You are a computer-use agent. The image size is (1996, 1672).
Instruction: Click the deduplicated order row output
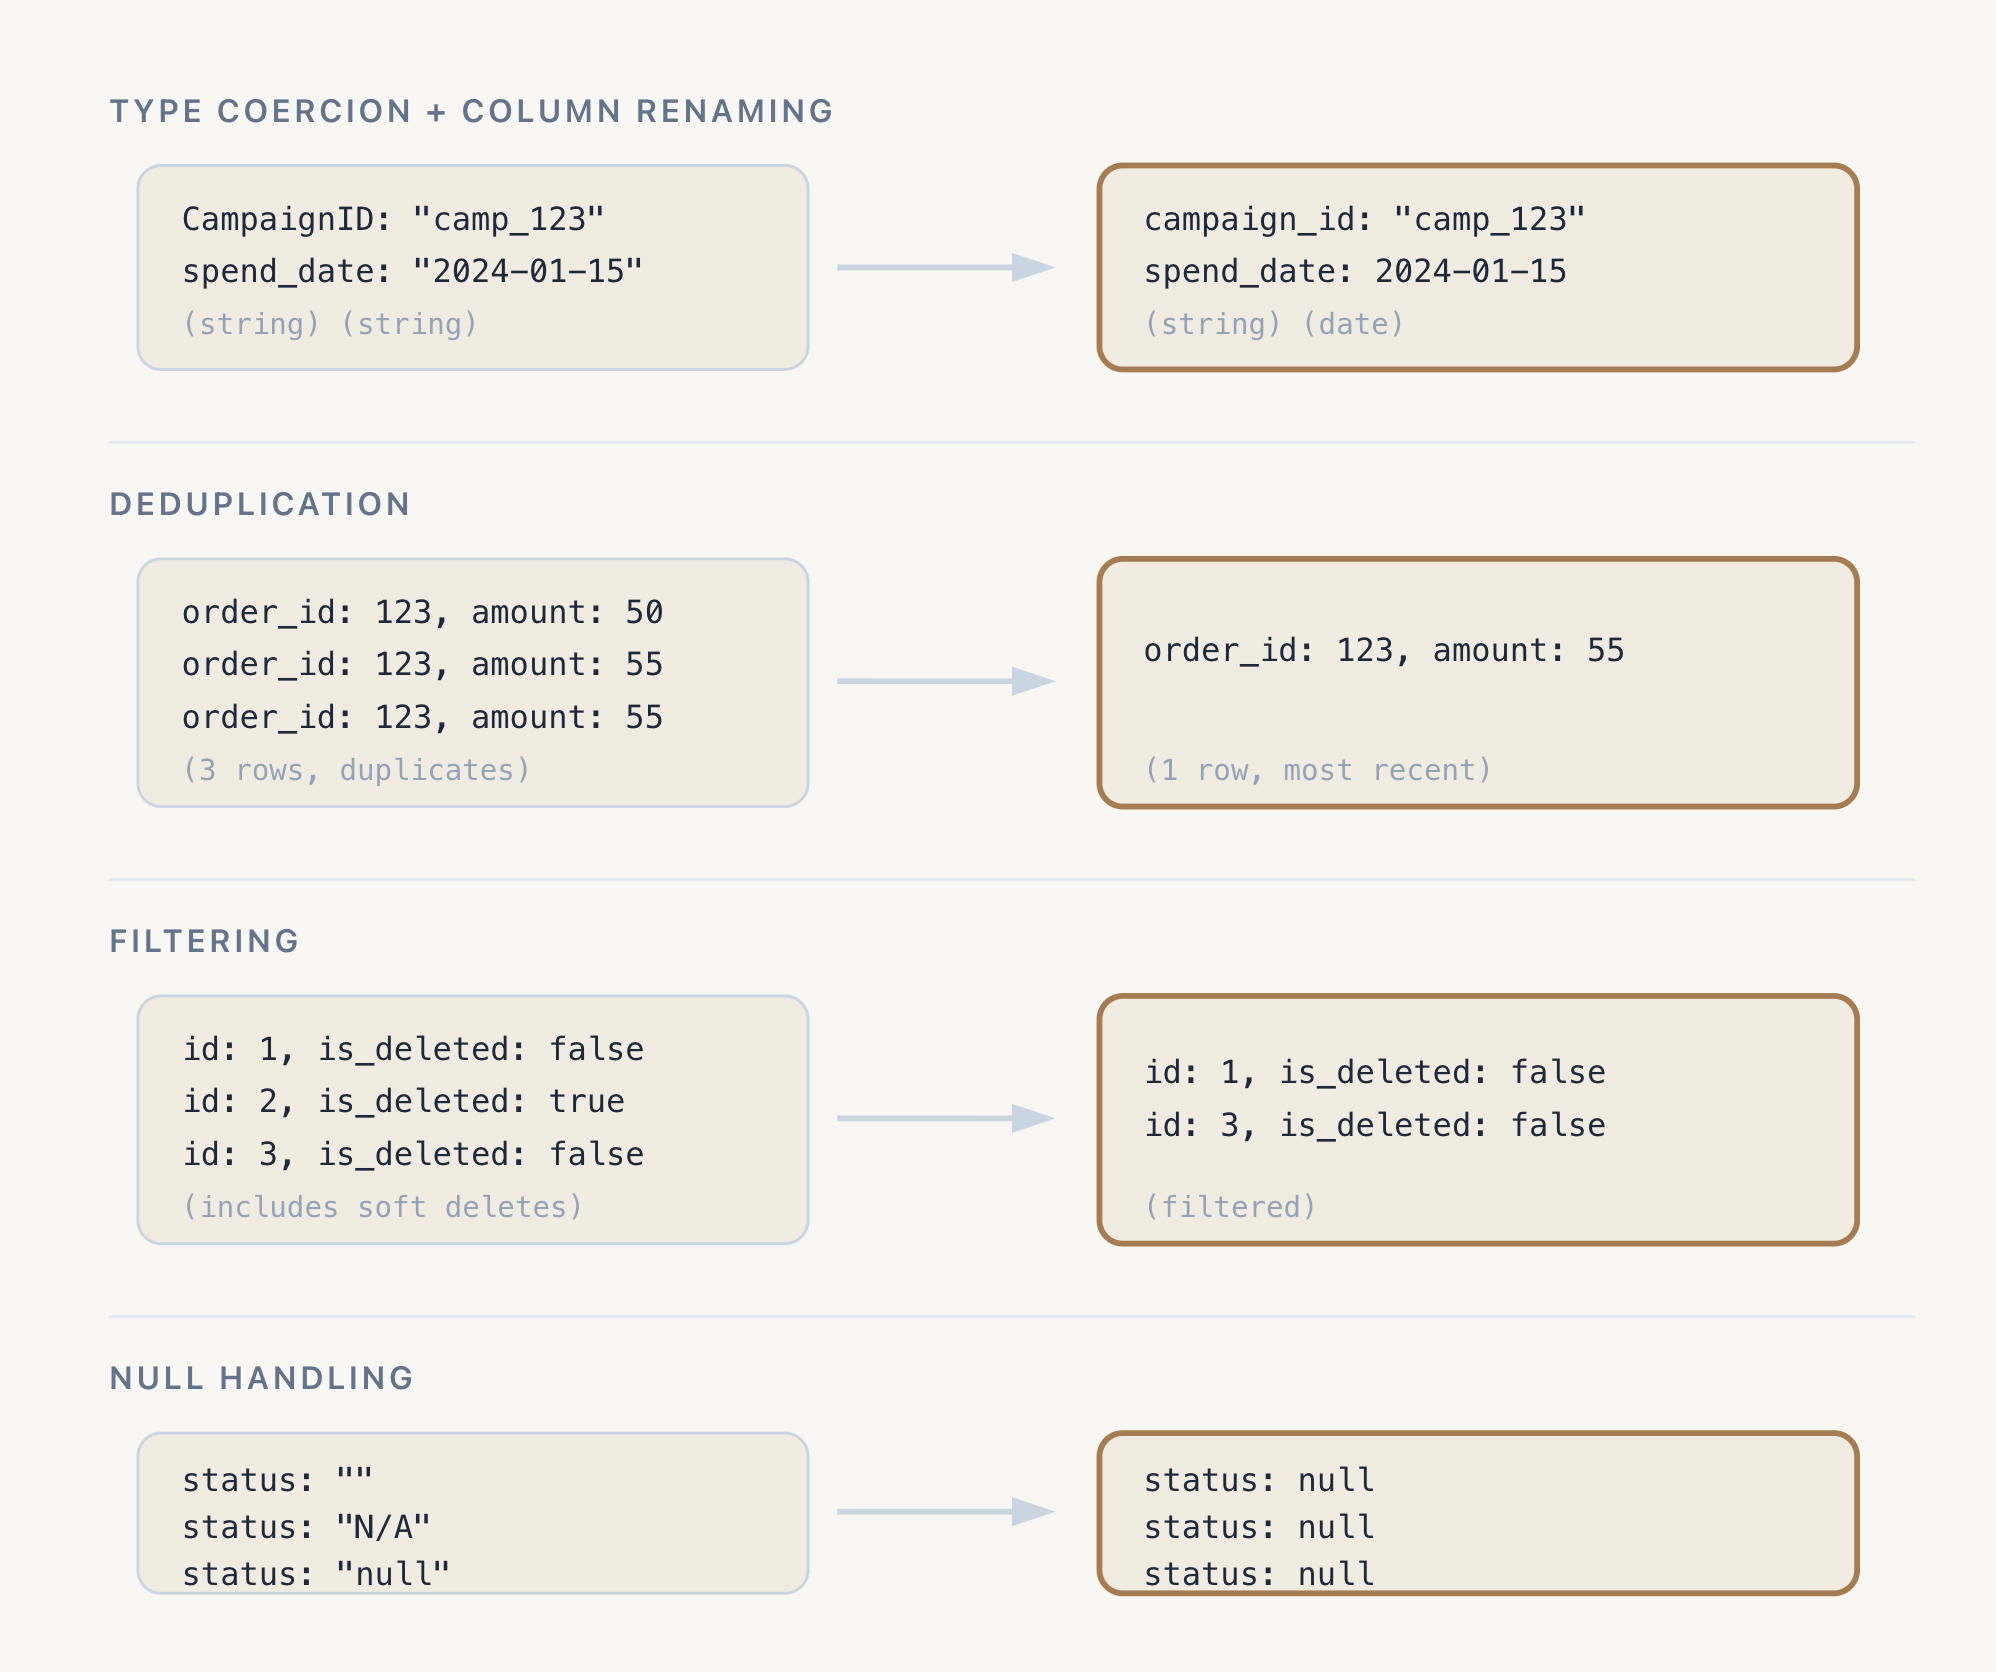pos(1384,650)
